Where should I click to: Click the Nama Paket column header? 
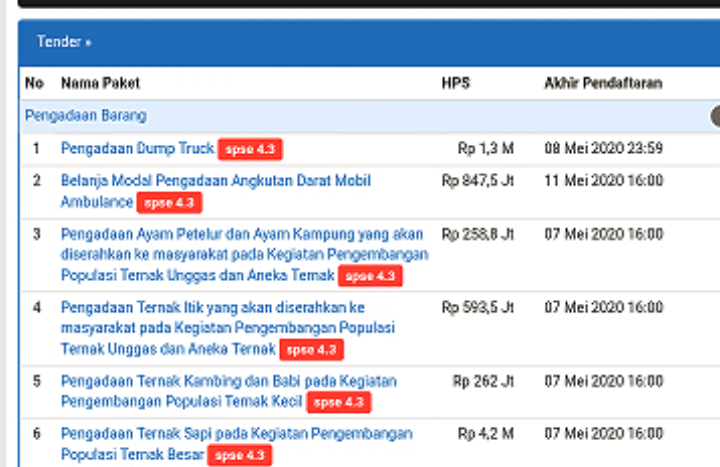[x=100, y=83]
